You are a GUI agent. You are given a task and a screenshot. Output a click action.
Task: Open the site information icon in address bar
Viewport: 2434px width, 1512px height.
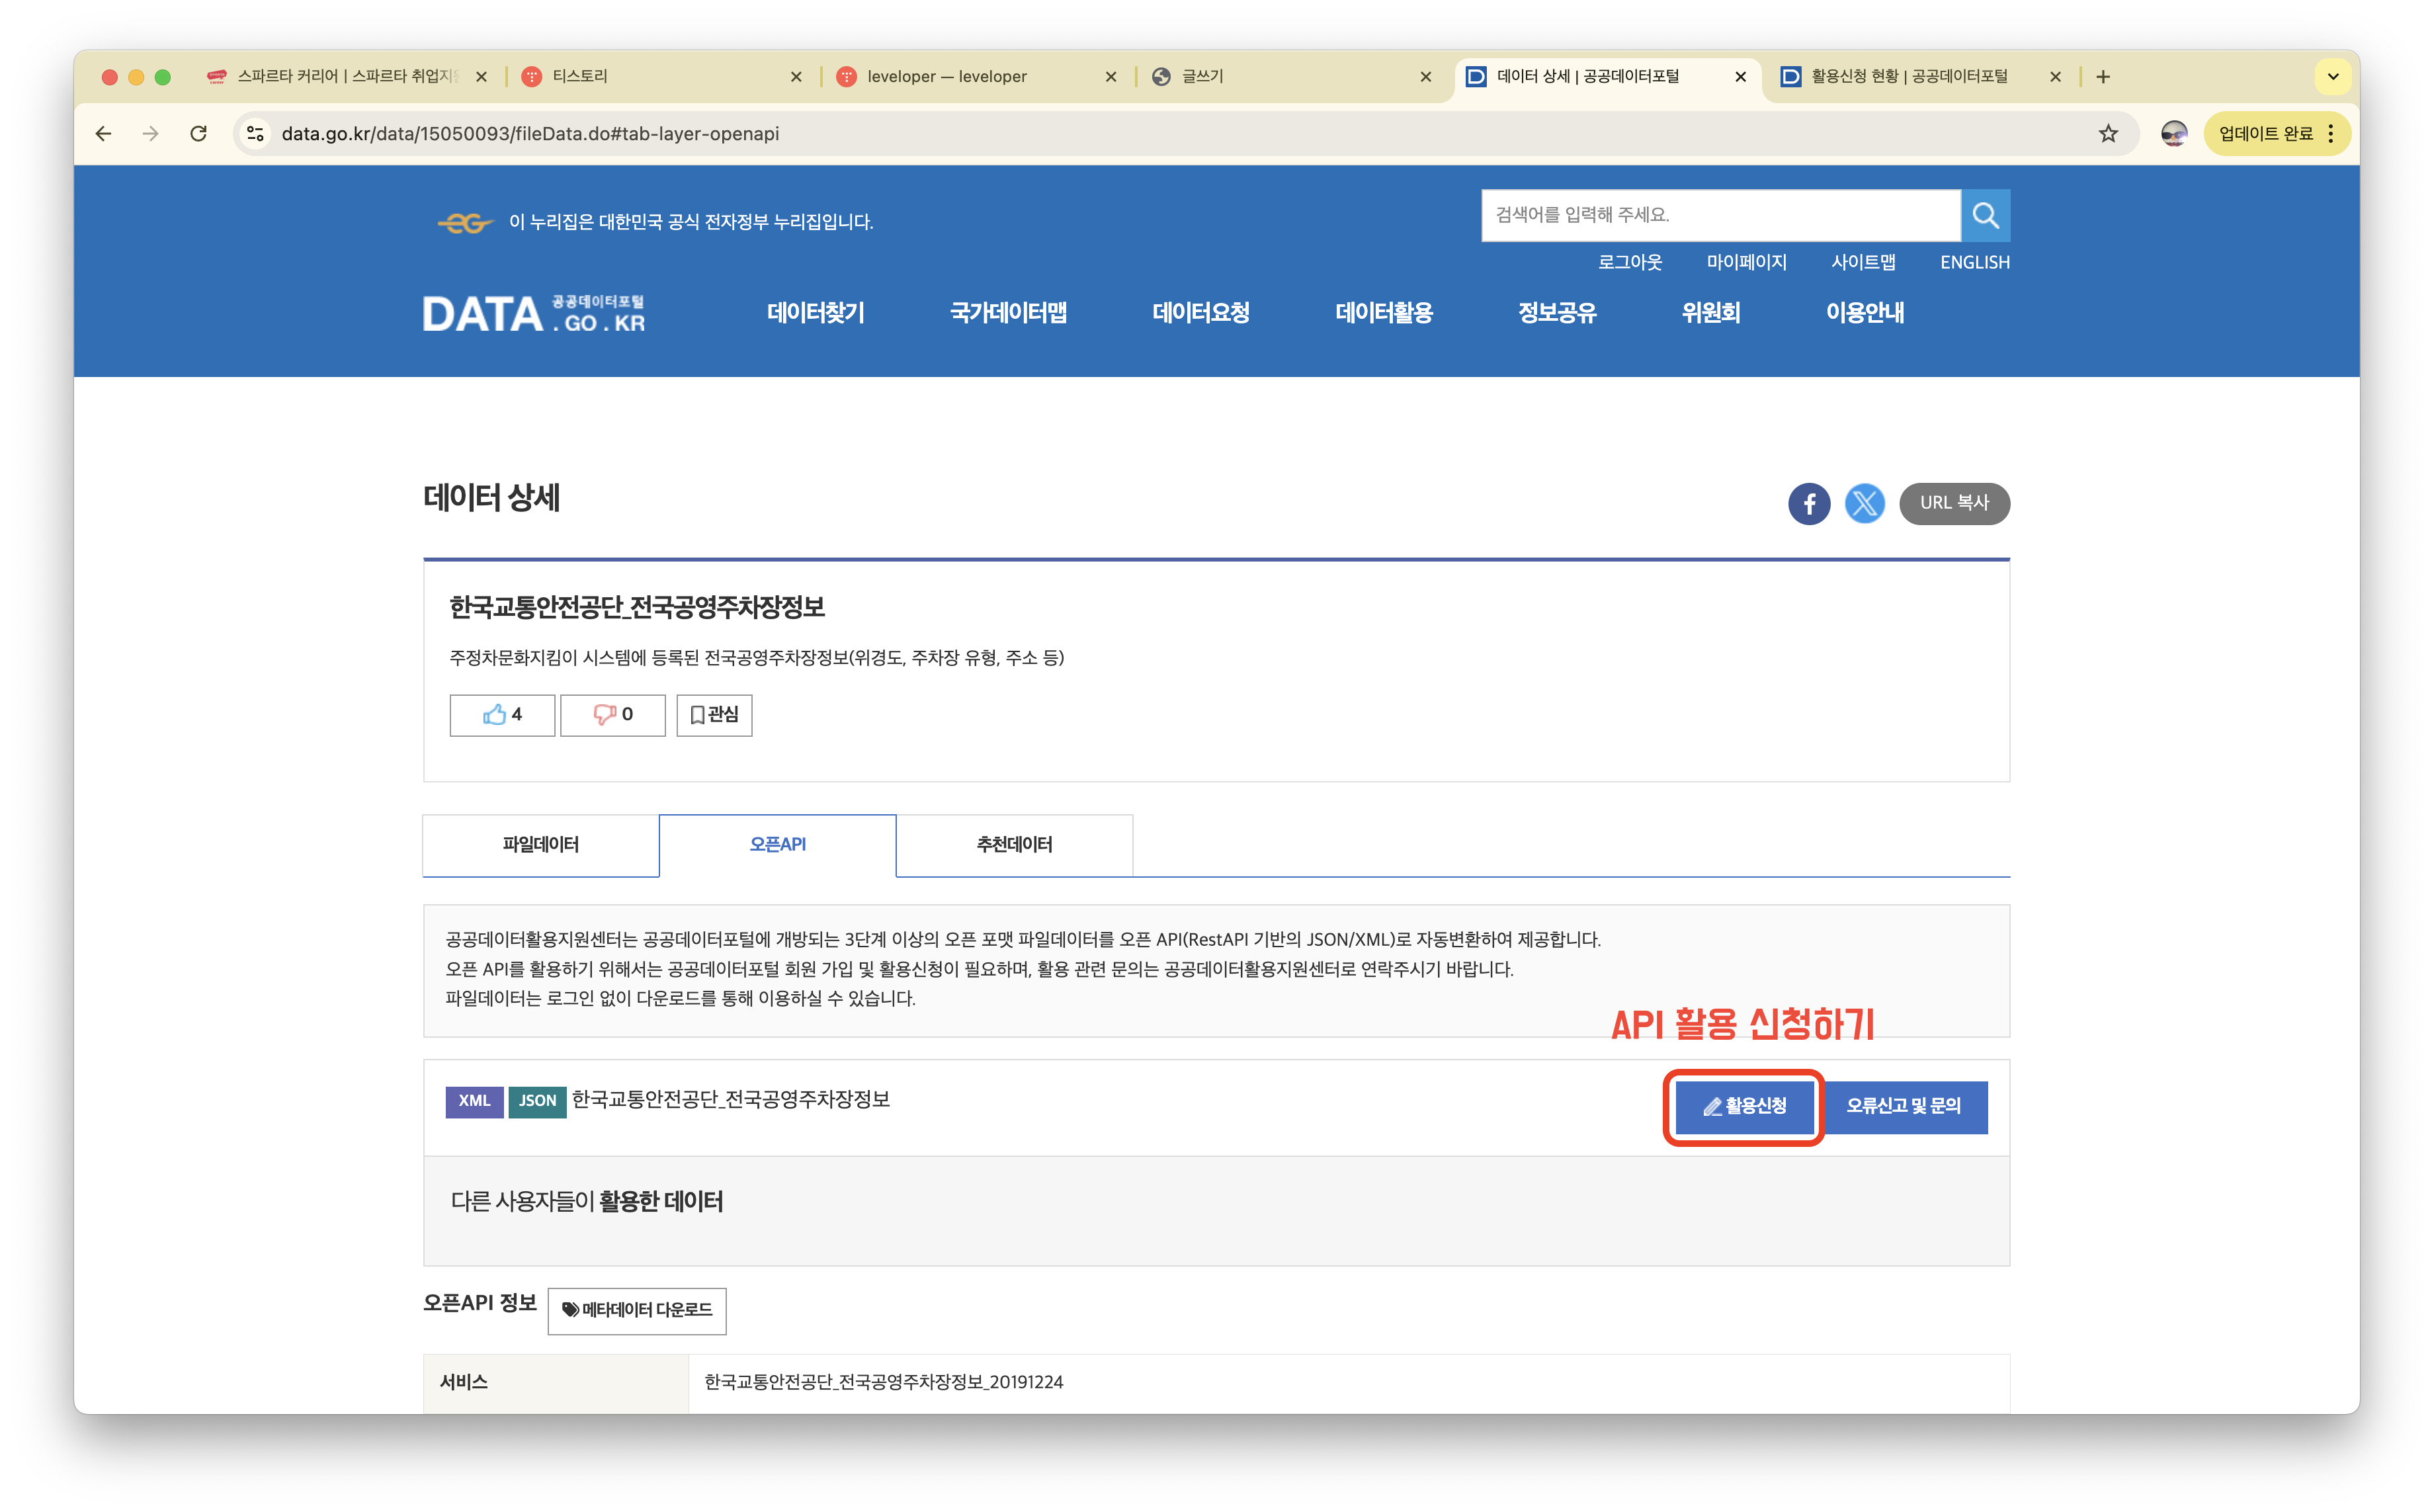tap(256, 134)
